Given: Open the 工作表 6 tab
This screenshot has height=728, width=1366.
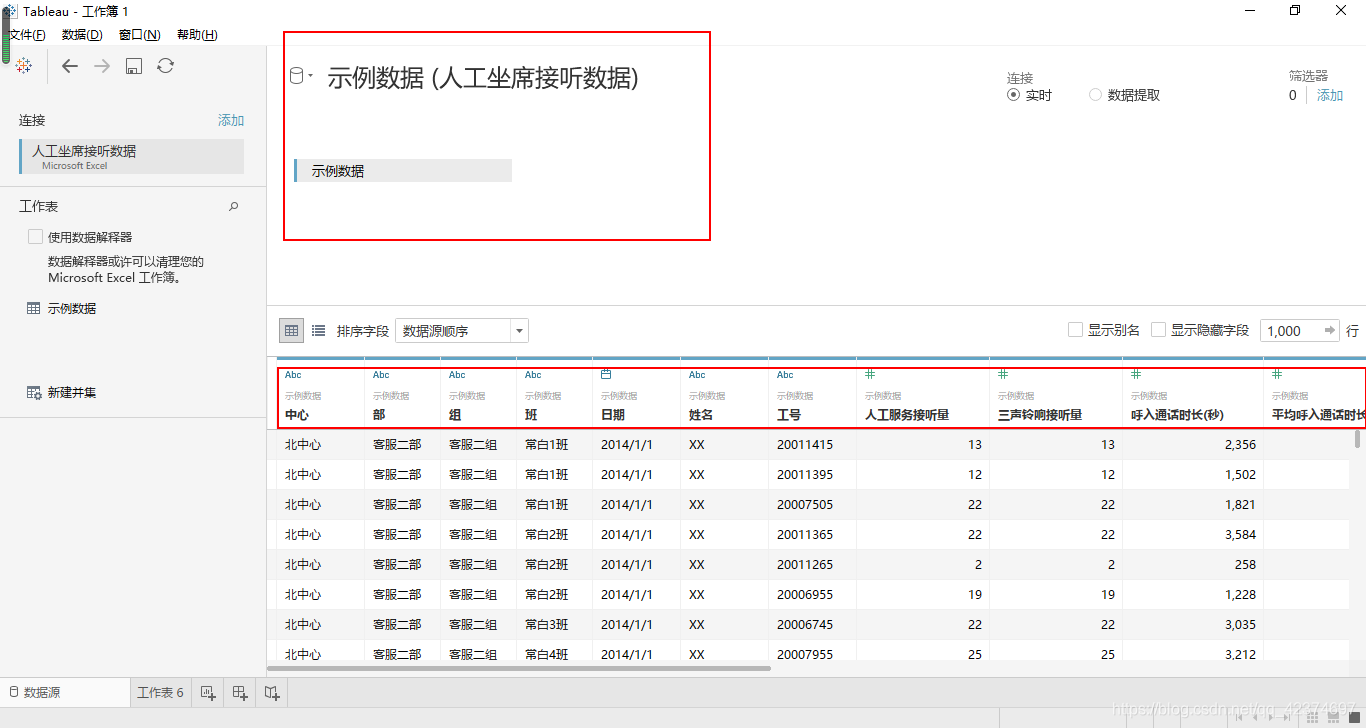Looking at the screenshot, I should click(x=160, y=692).
